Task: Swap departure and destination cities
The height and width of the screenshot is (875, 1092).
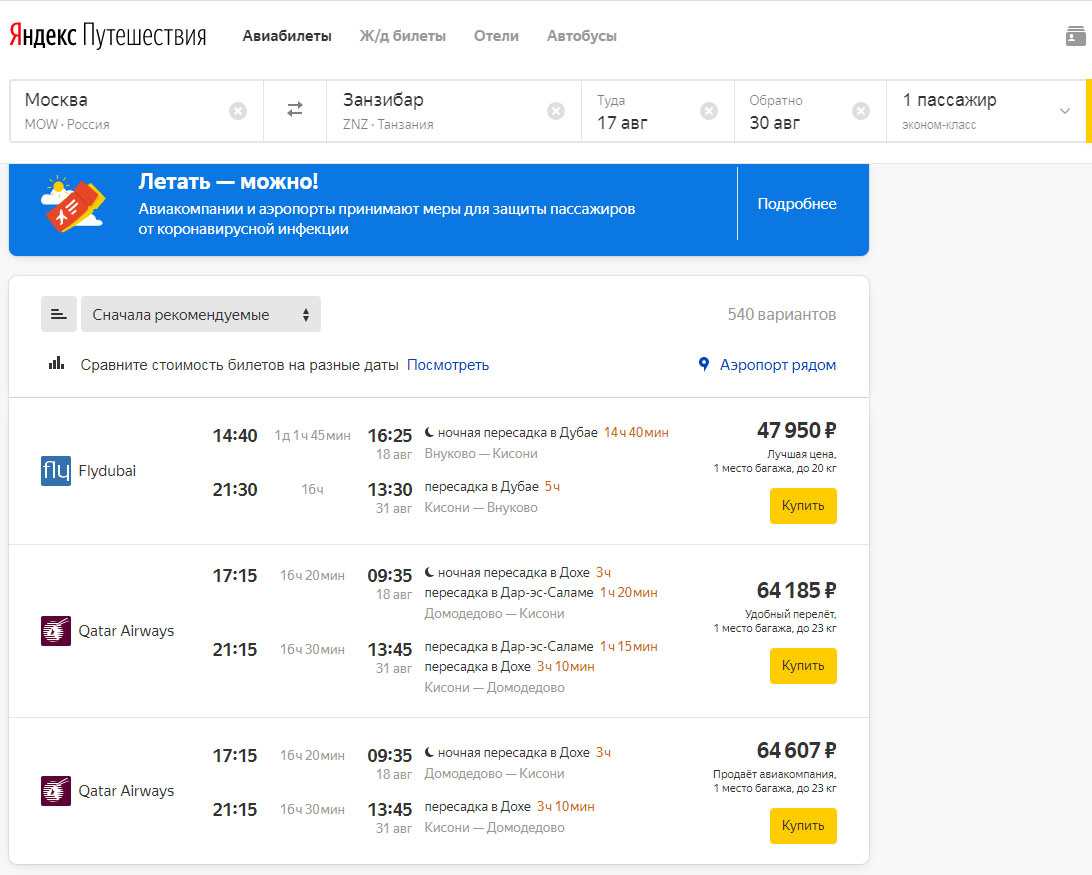Action: [295, 109]
